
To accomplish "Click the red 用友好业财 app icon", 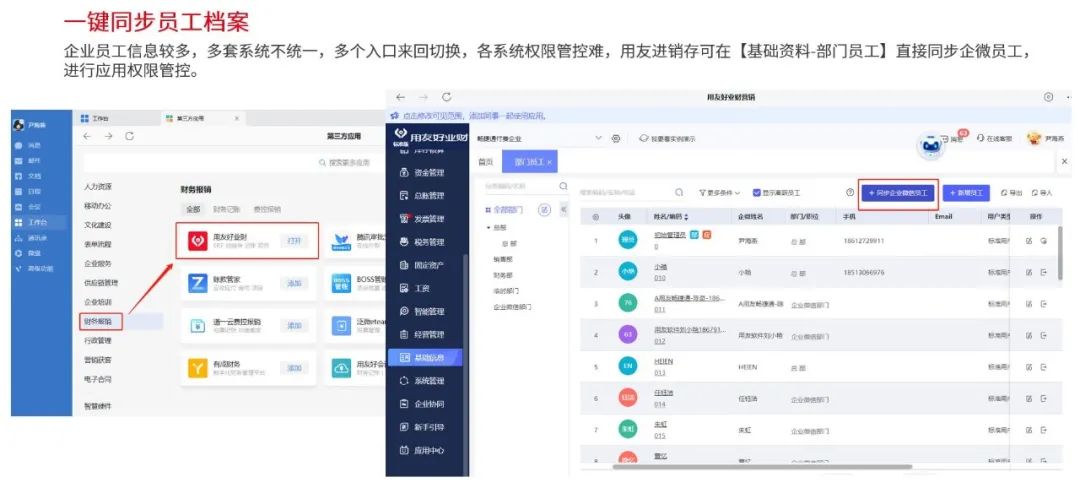I will 198,240.
